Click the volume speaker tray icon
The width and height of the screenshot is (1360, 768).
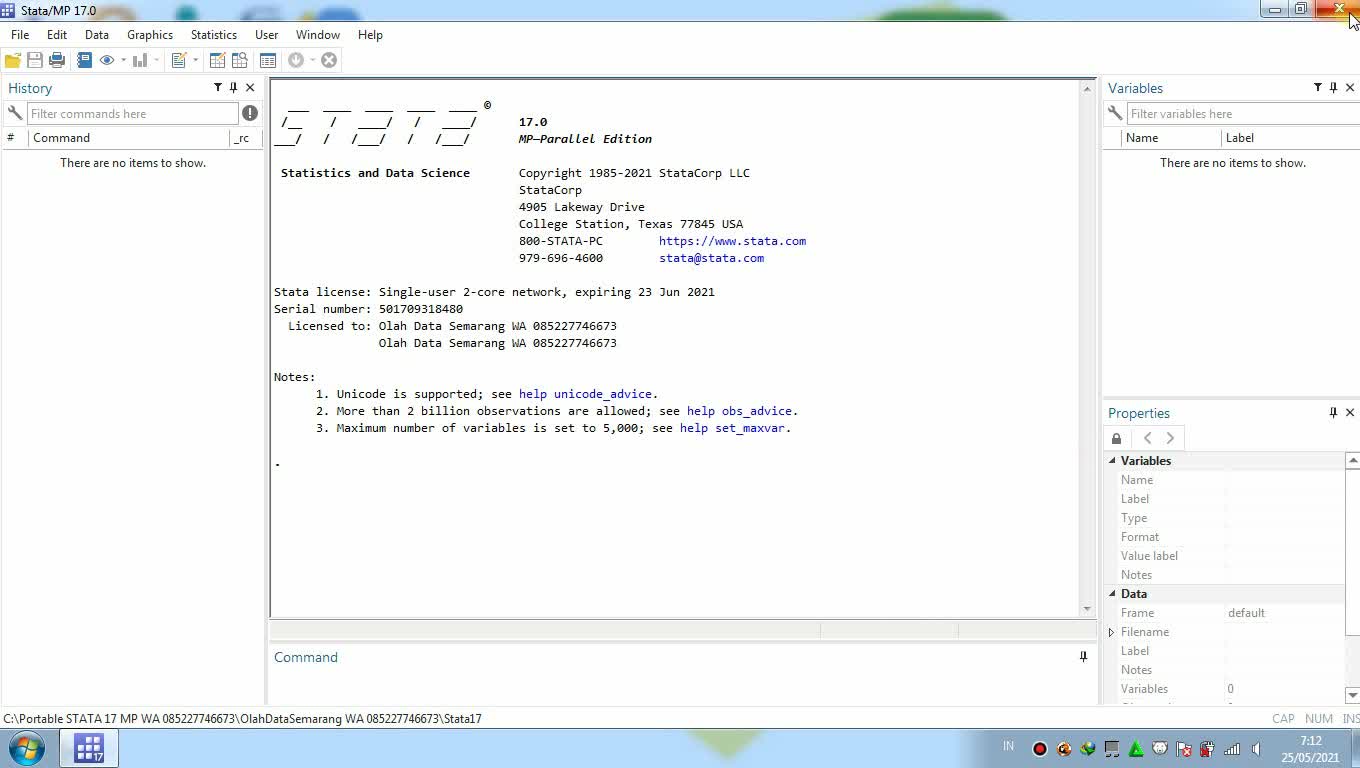[1256, 749]
